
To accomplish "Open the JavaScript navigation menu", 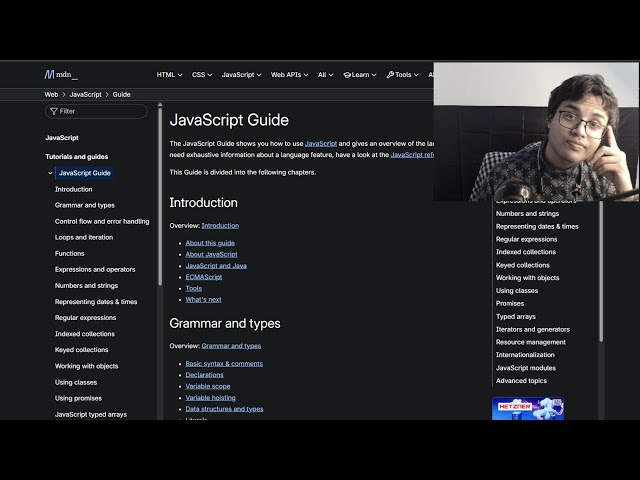I will [241, 75].
